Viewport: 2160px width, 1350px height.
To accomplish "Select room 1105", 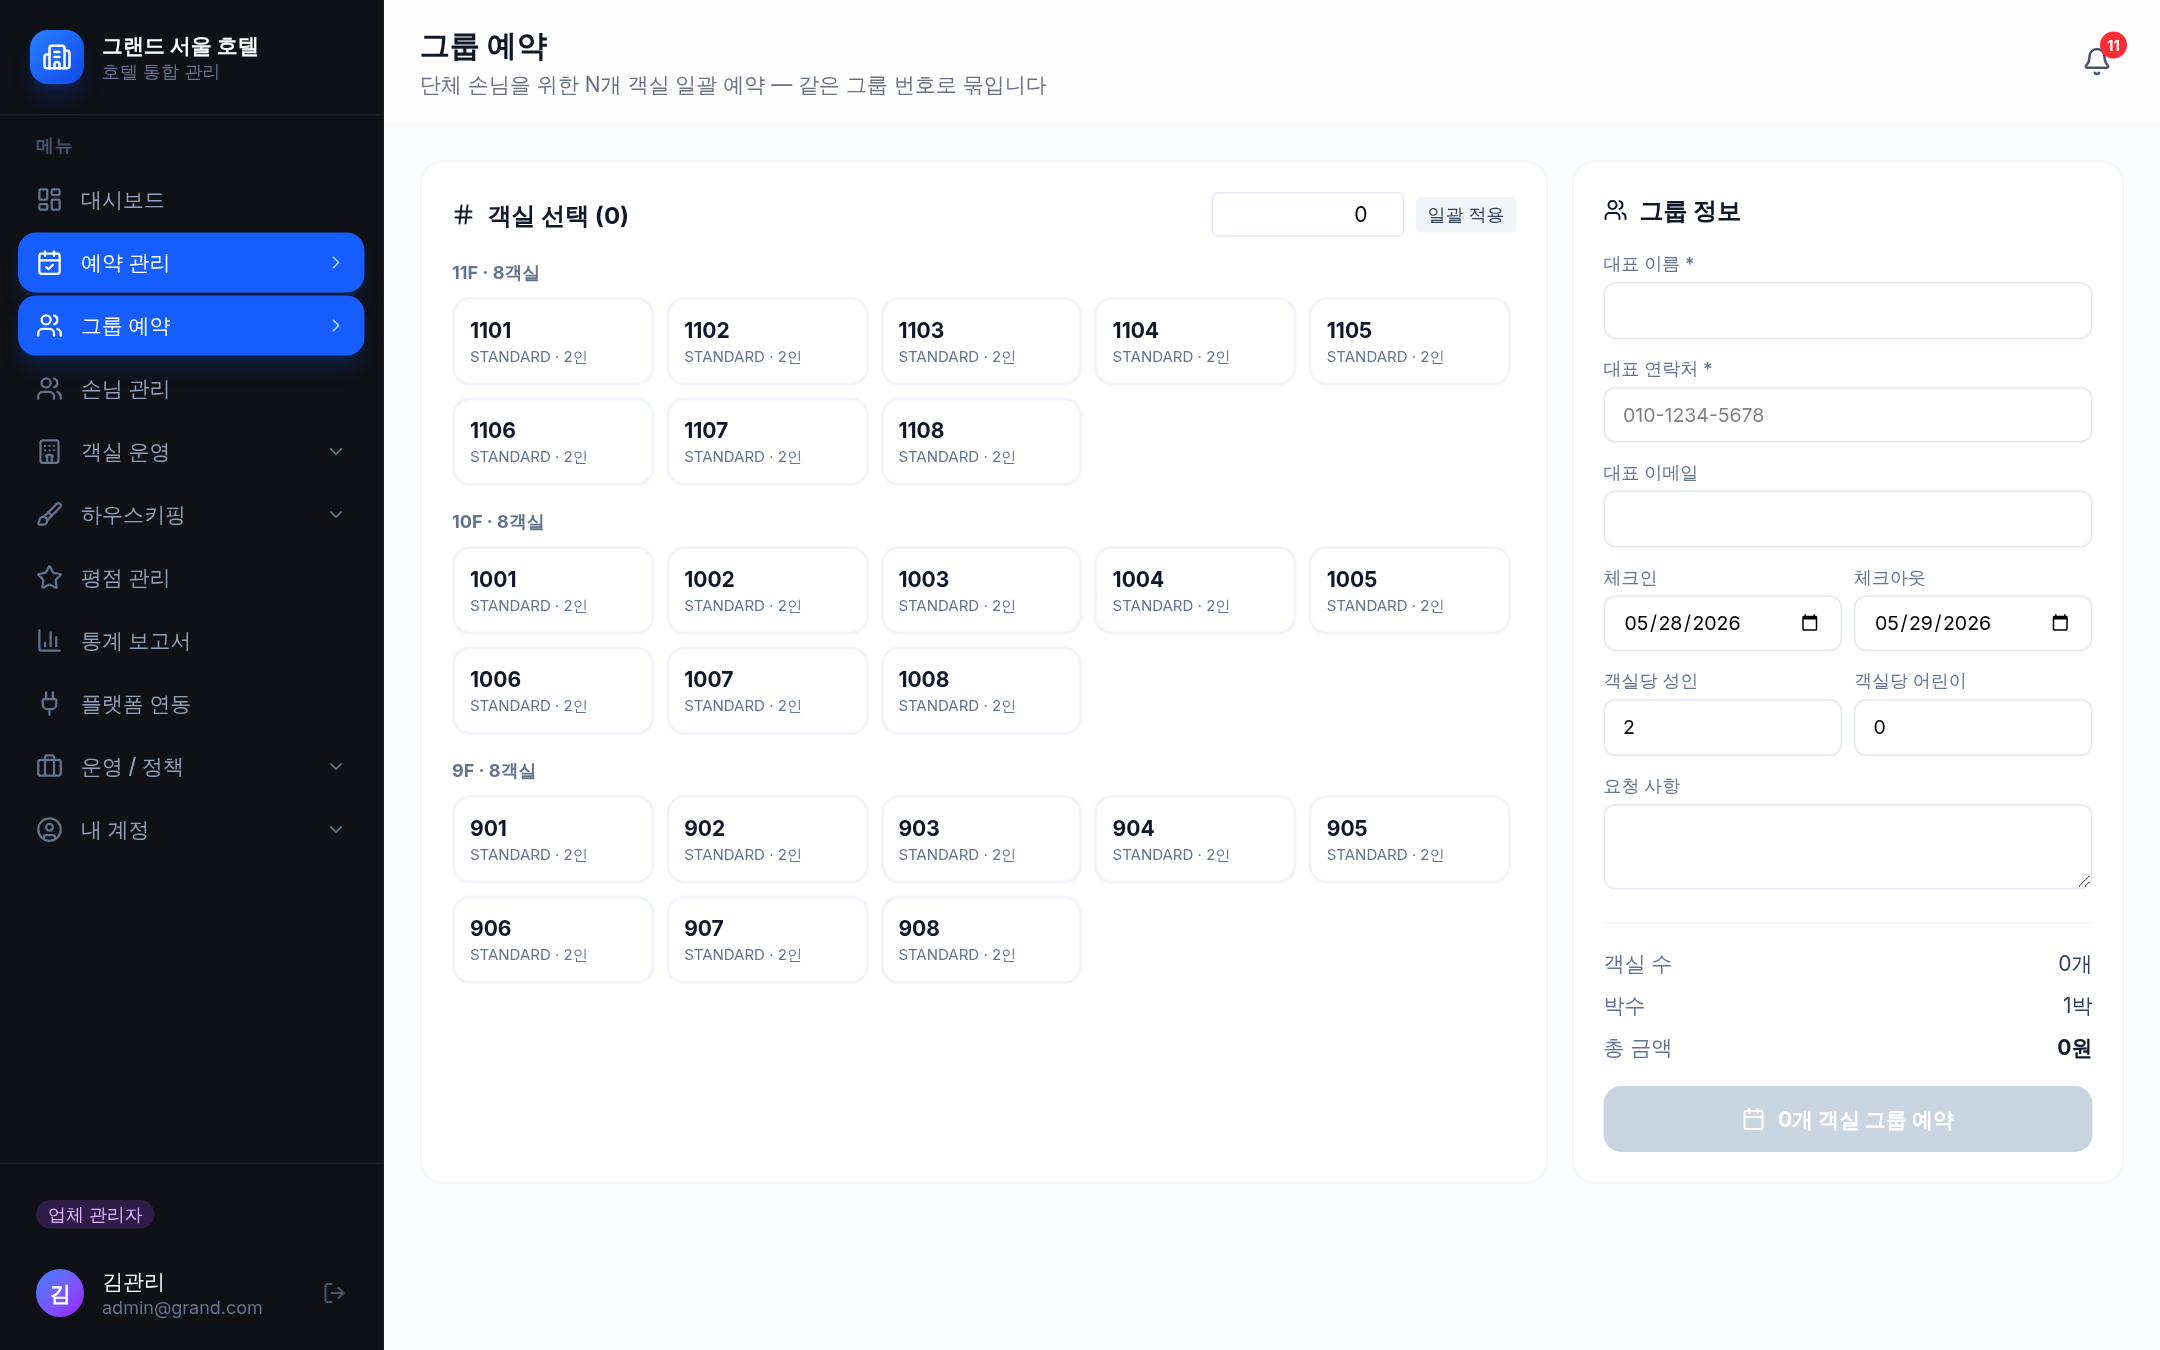I will click(1409, 341).
